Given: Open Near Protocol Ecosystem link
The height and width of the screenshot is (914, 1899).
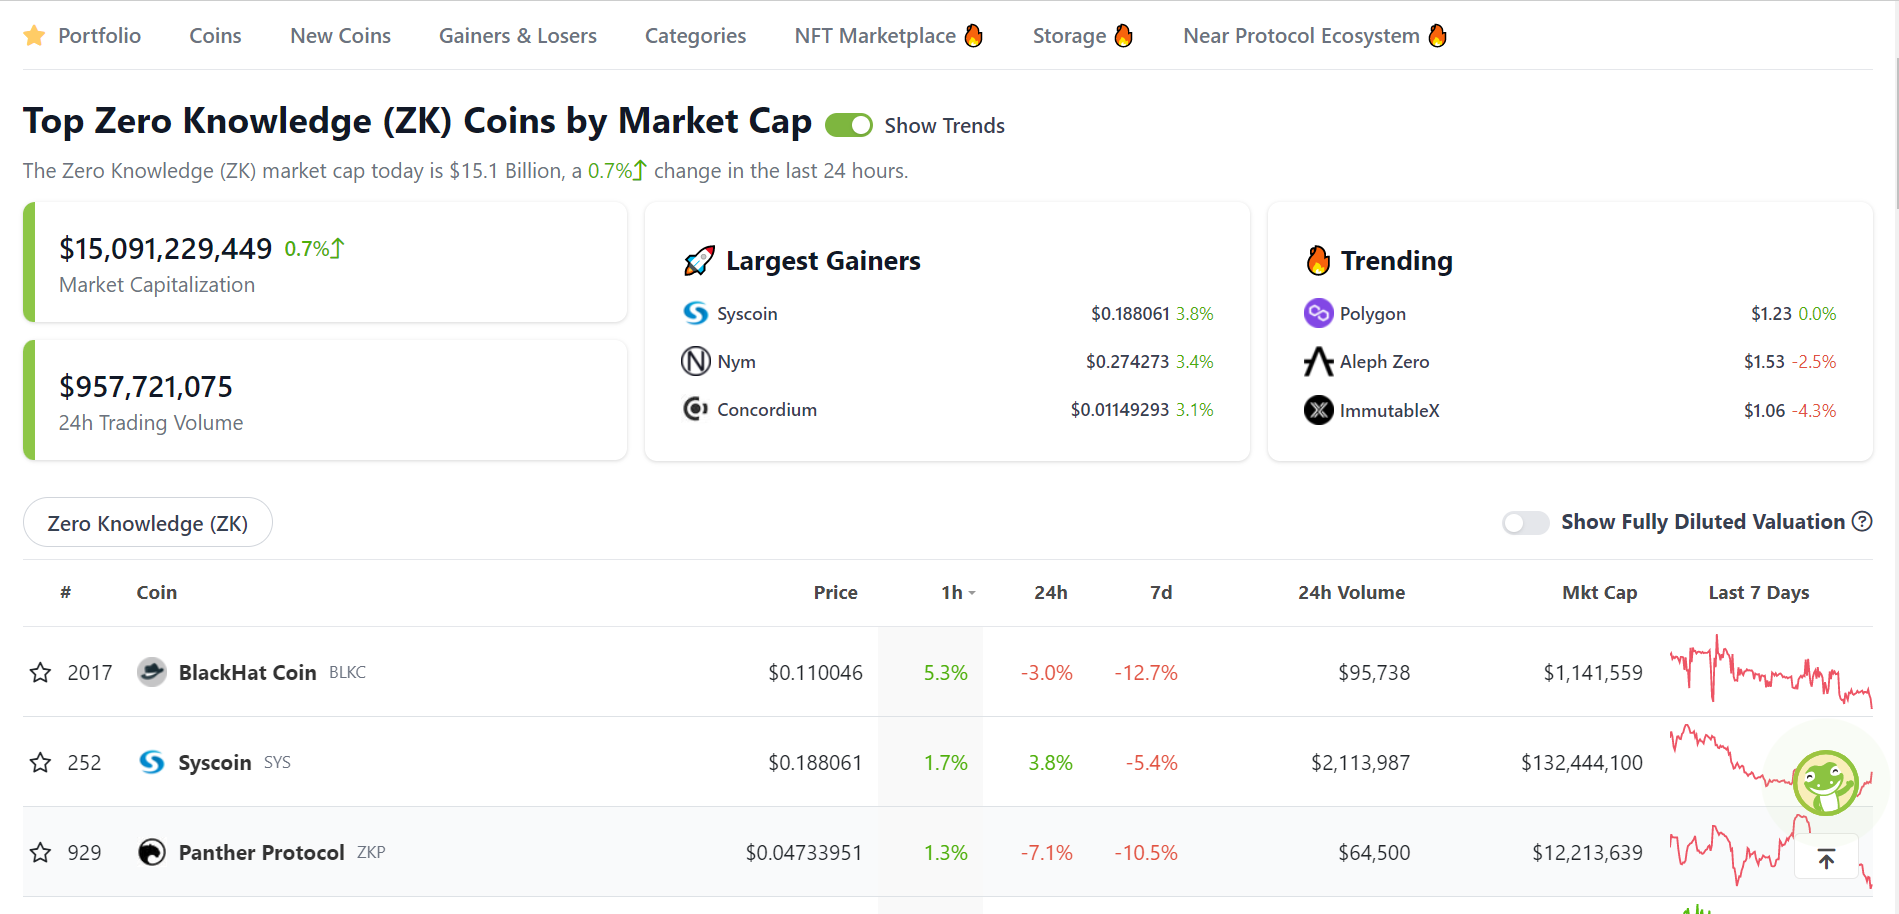Looking at the screenshot, I should 1301,36.
